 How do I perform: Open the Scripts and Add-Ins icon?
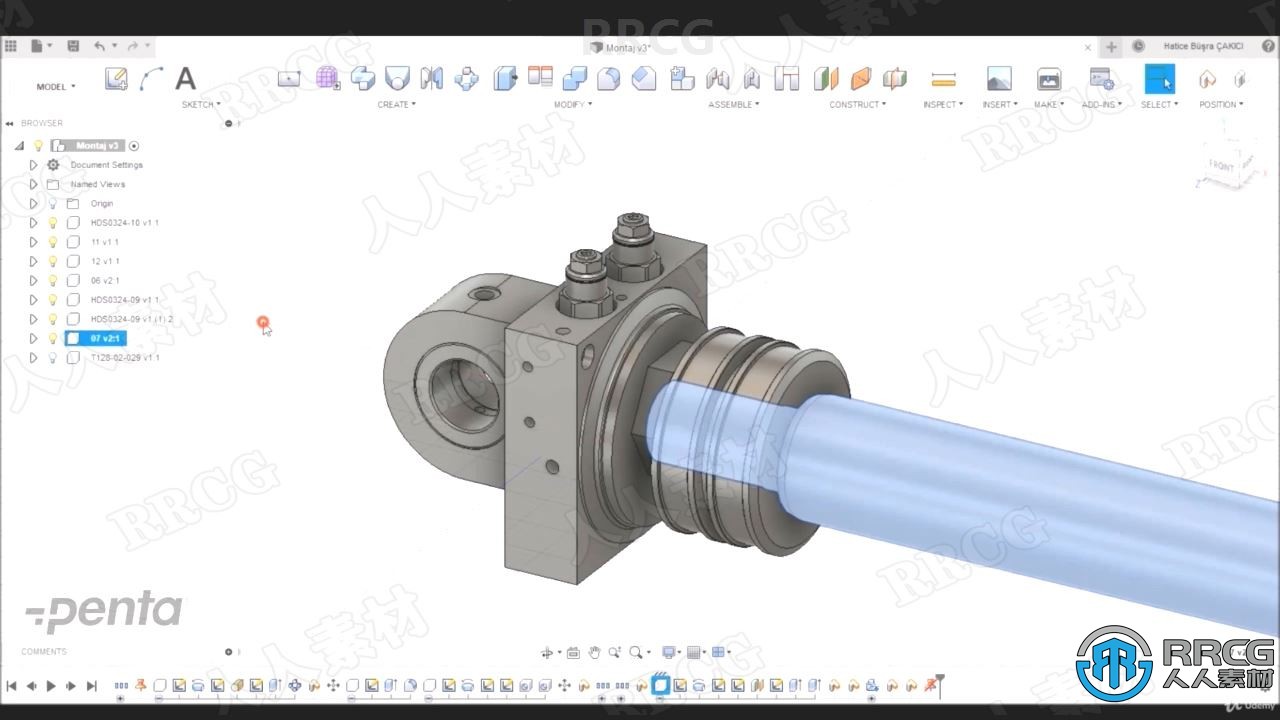1101,79
